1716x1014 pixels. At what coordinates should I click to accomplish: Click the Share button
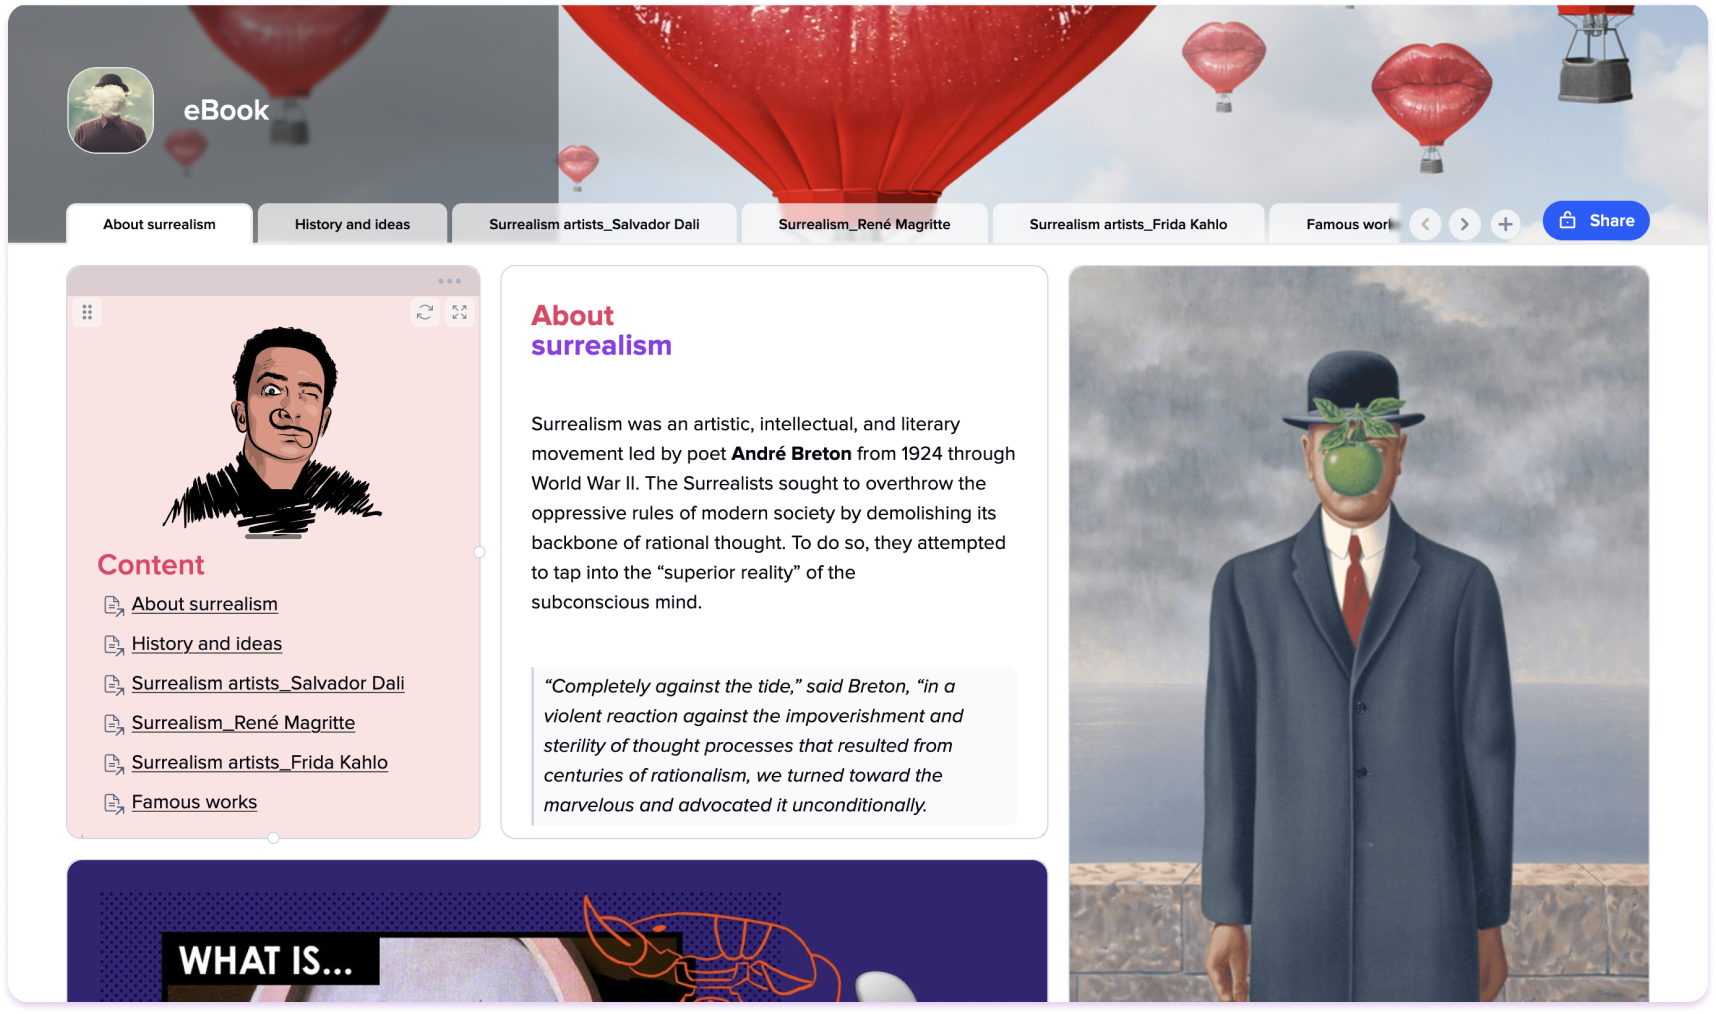point(1596,221)
